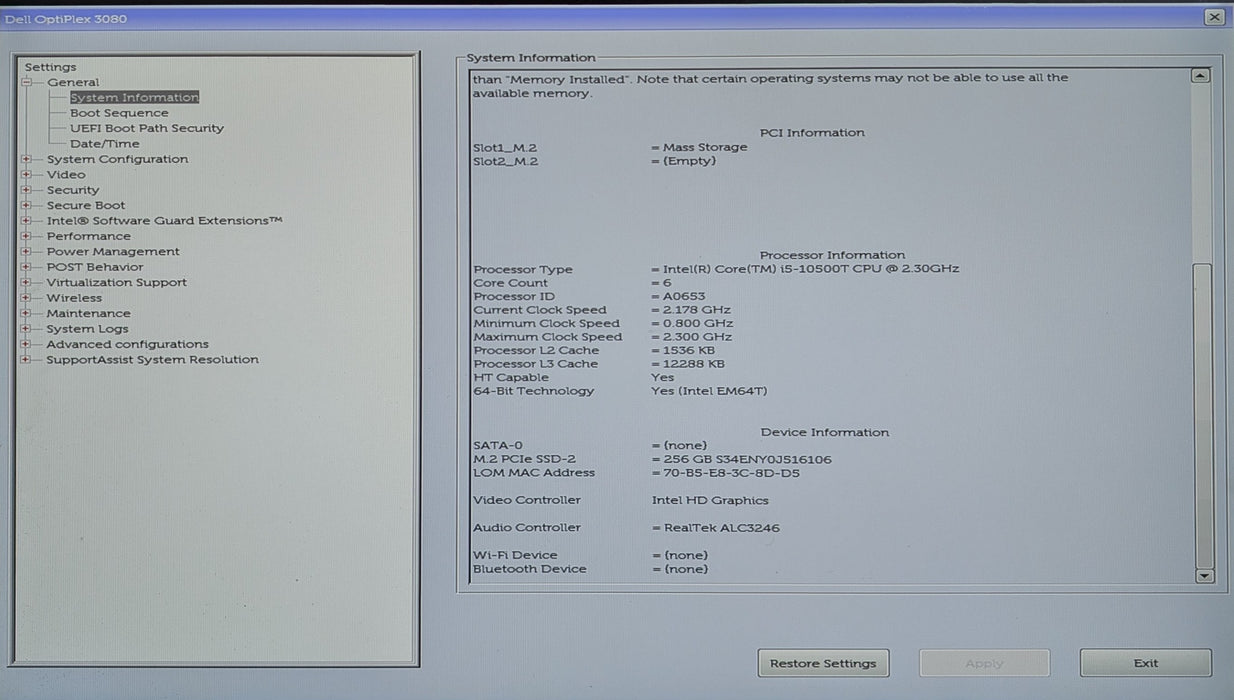Expand Intel Software Guard Extensions node
Viewport: 1234px width, 700px height.
tap(26, 220)
